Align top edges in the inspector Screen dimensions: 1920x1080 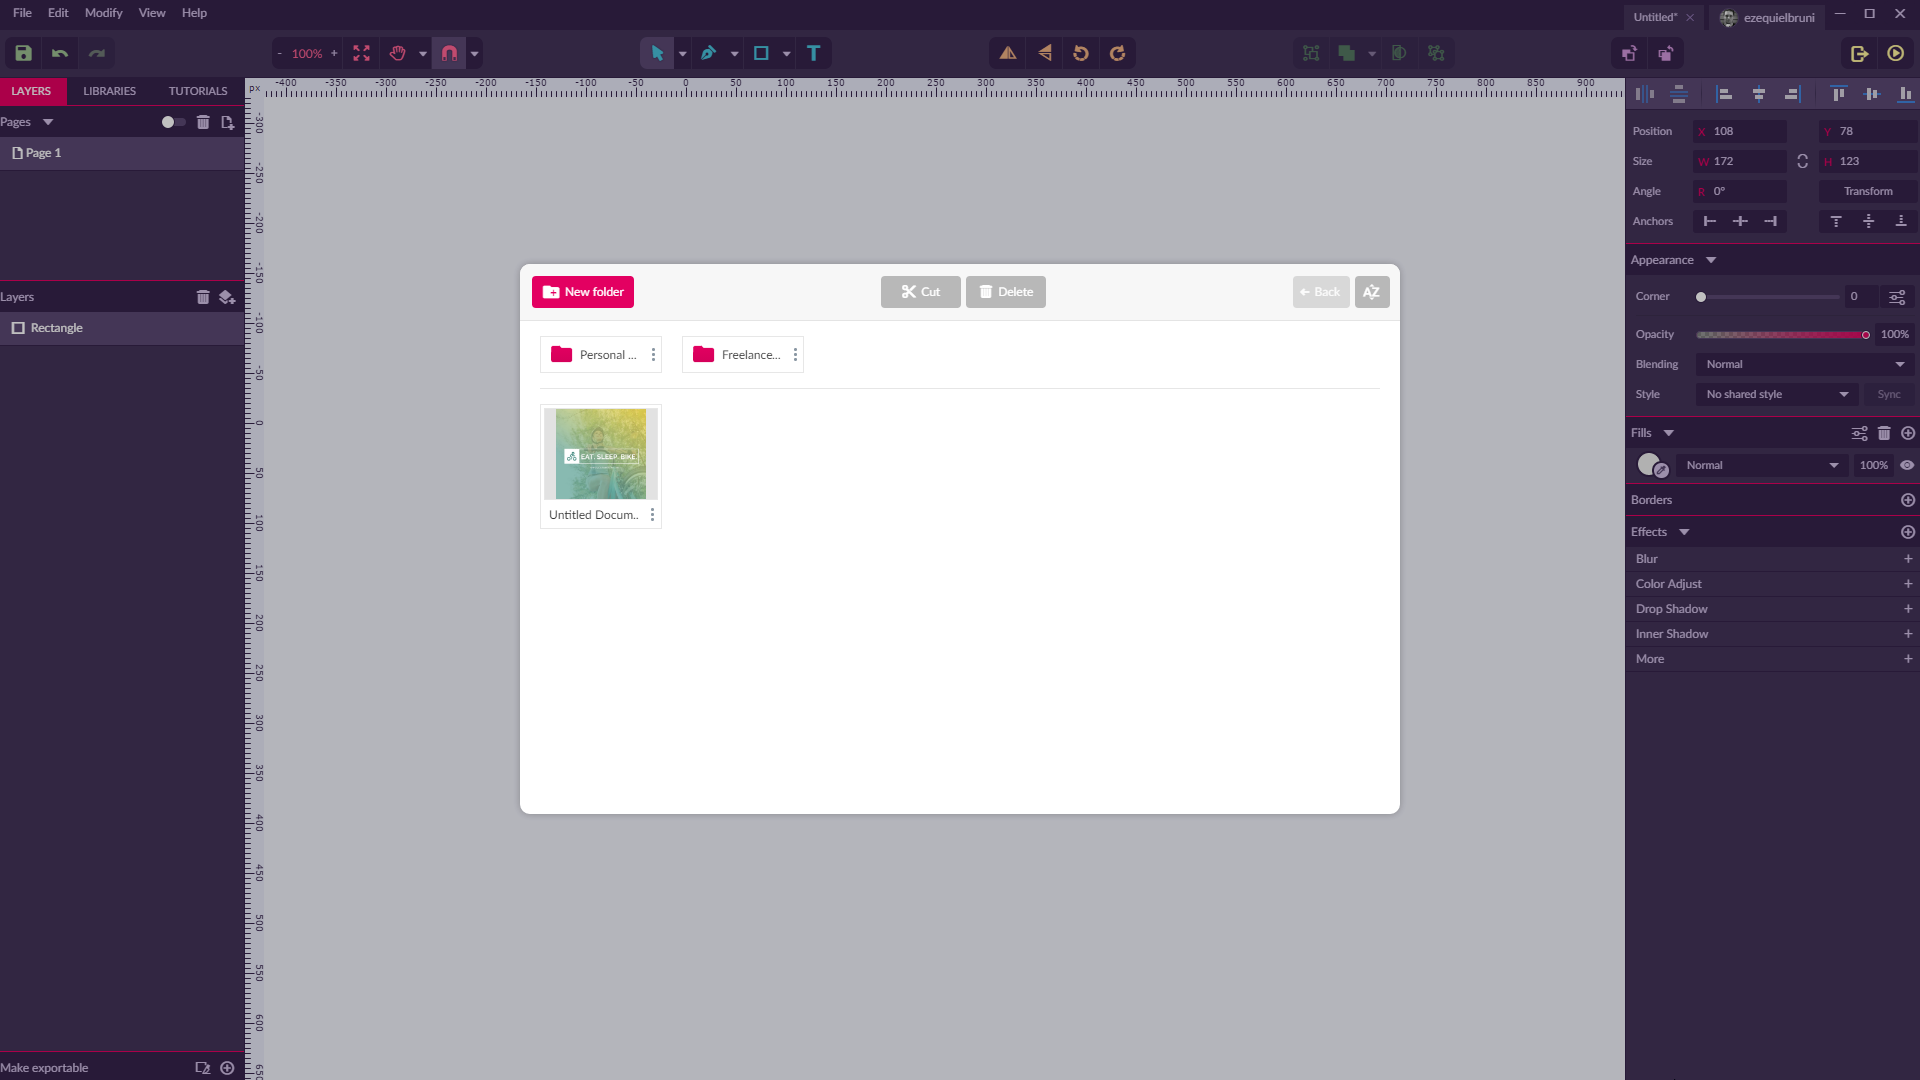point(1838,93)
